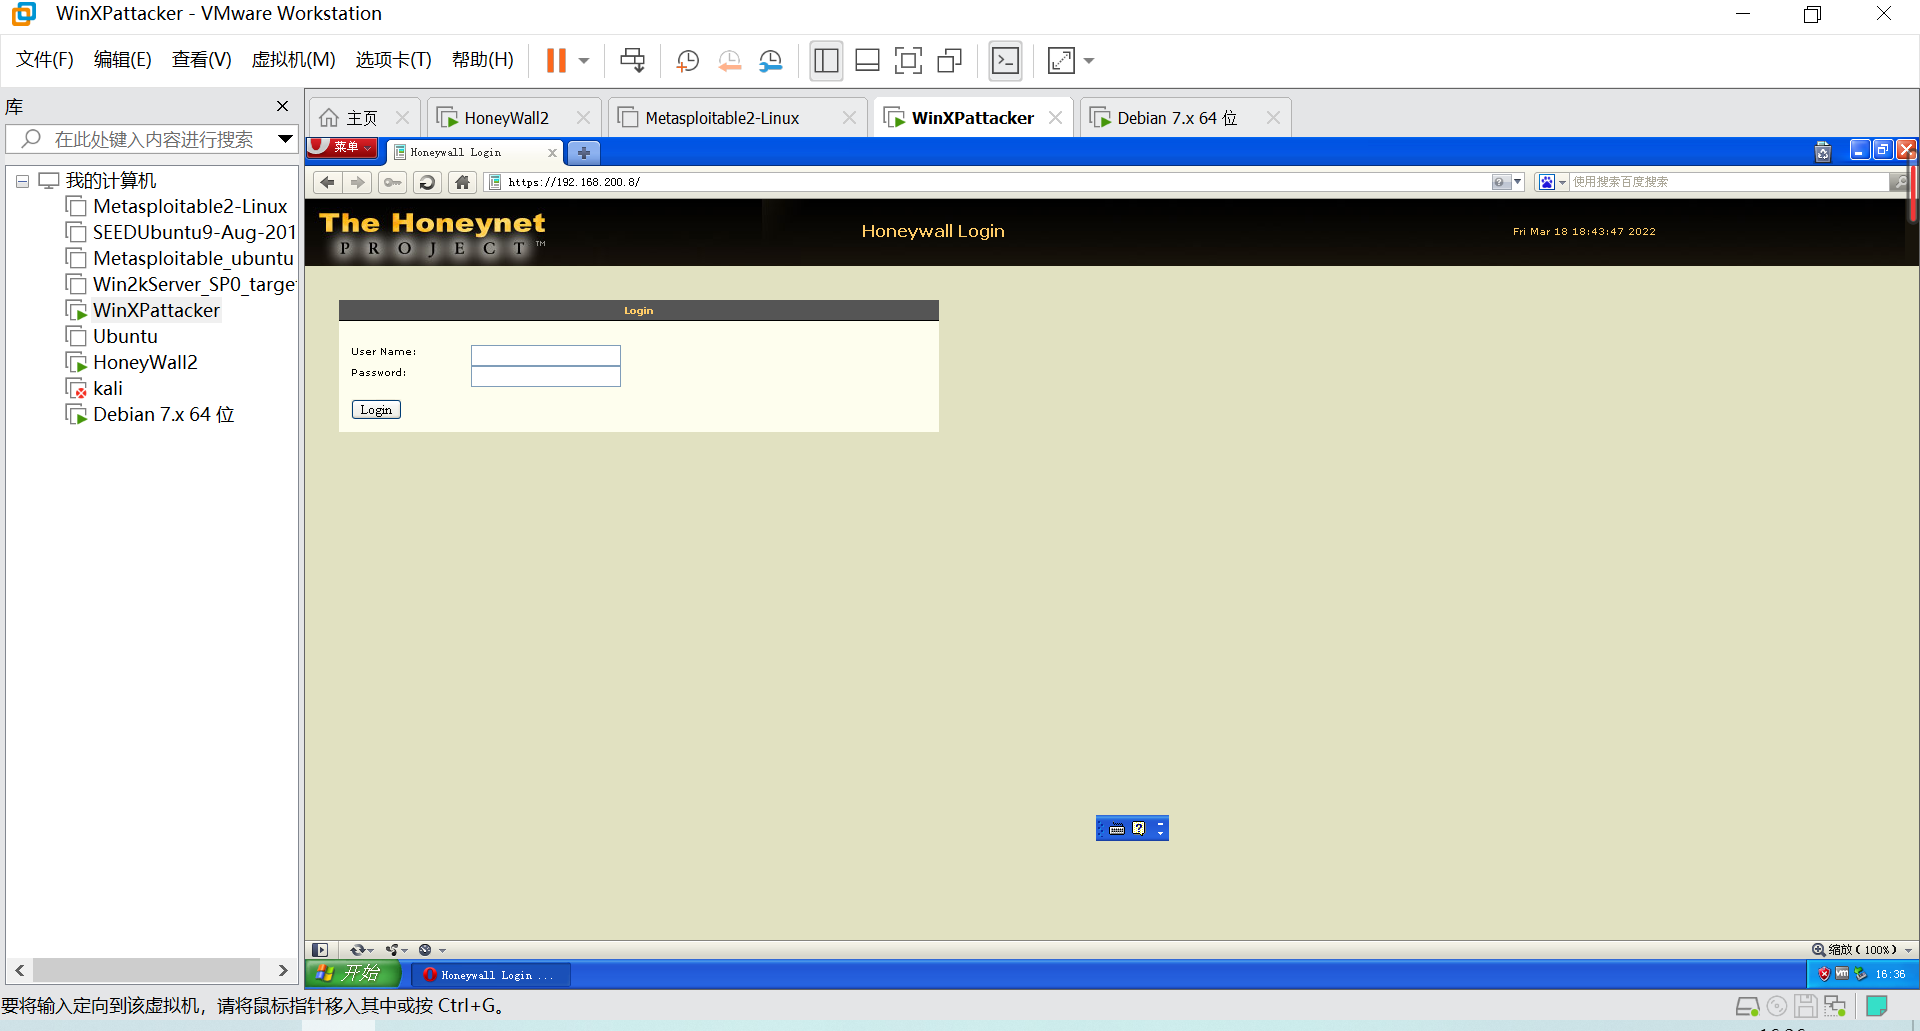Viewport: 1920px width, 1031px height.
Task: Open the Opera 菜单 menu button
Action: [342, 147]
